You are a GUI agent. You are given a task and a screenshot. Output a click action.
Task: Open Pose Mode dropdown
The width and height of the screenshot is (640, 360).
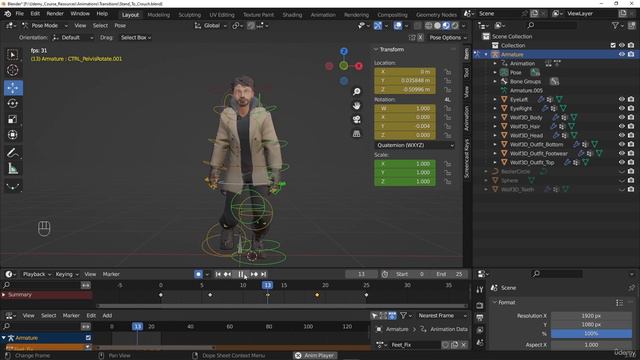coord(45,25)
